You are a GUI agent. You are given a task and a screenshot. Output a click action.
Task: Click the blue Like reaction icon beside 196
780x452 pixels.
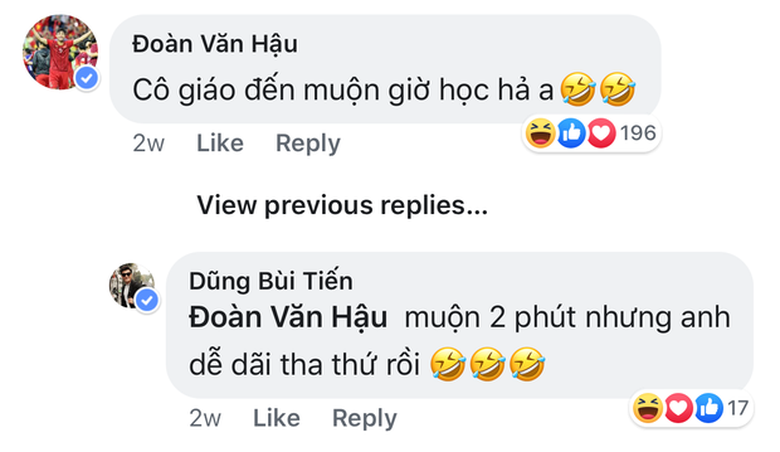(x=570, y=132)
